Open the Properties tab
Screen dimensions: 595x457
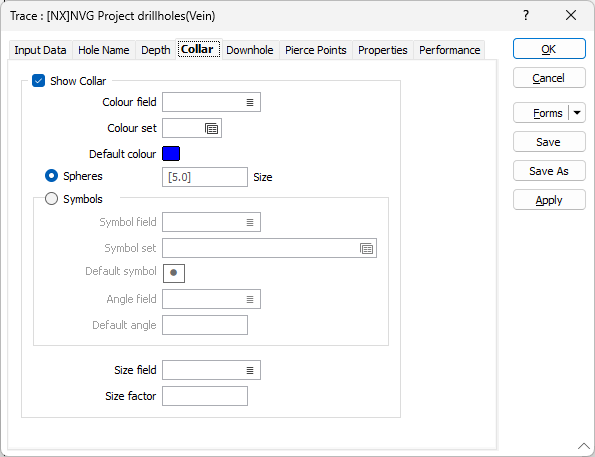tap(382, 50)
